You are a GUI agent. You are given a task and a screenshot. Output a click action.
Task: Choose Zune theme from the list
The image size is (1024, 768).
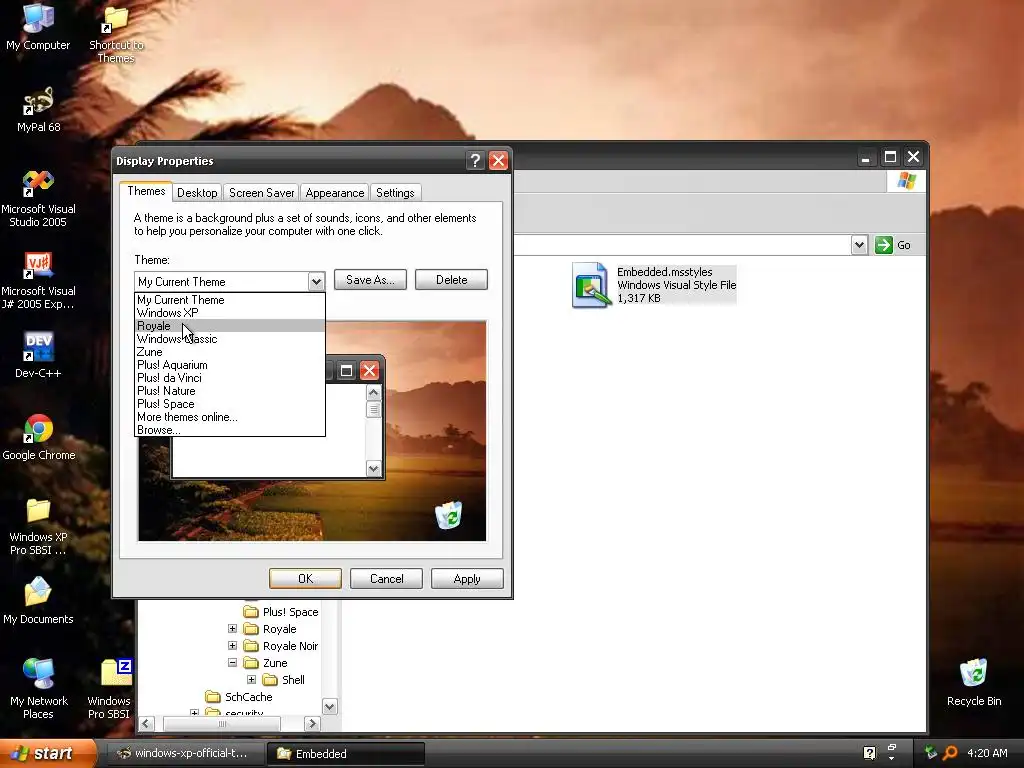pos(230,352)
